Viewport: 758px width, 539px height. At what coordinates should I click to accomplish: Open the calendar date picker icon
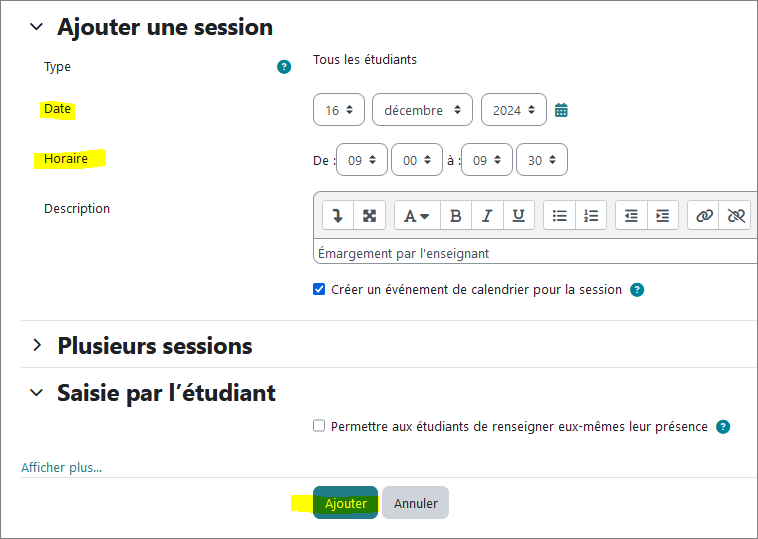(x=561, y=110)
